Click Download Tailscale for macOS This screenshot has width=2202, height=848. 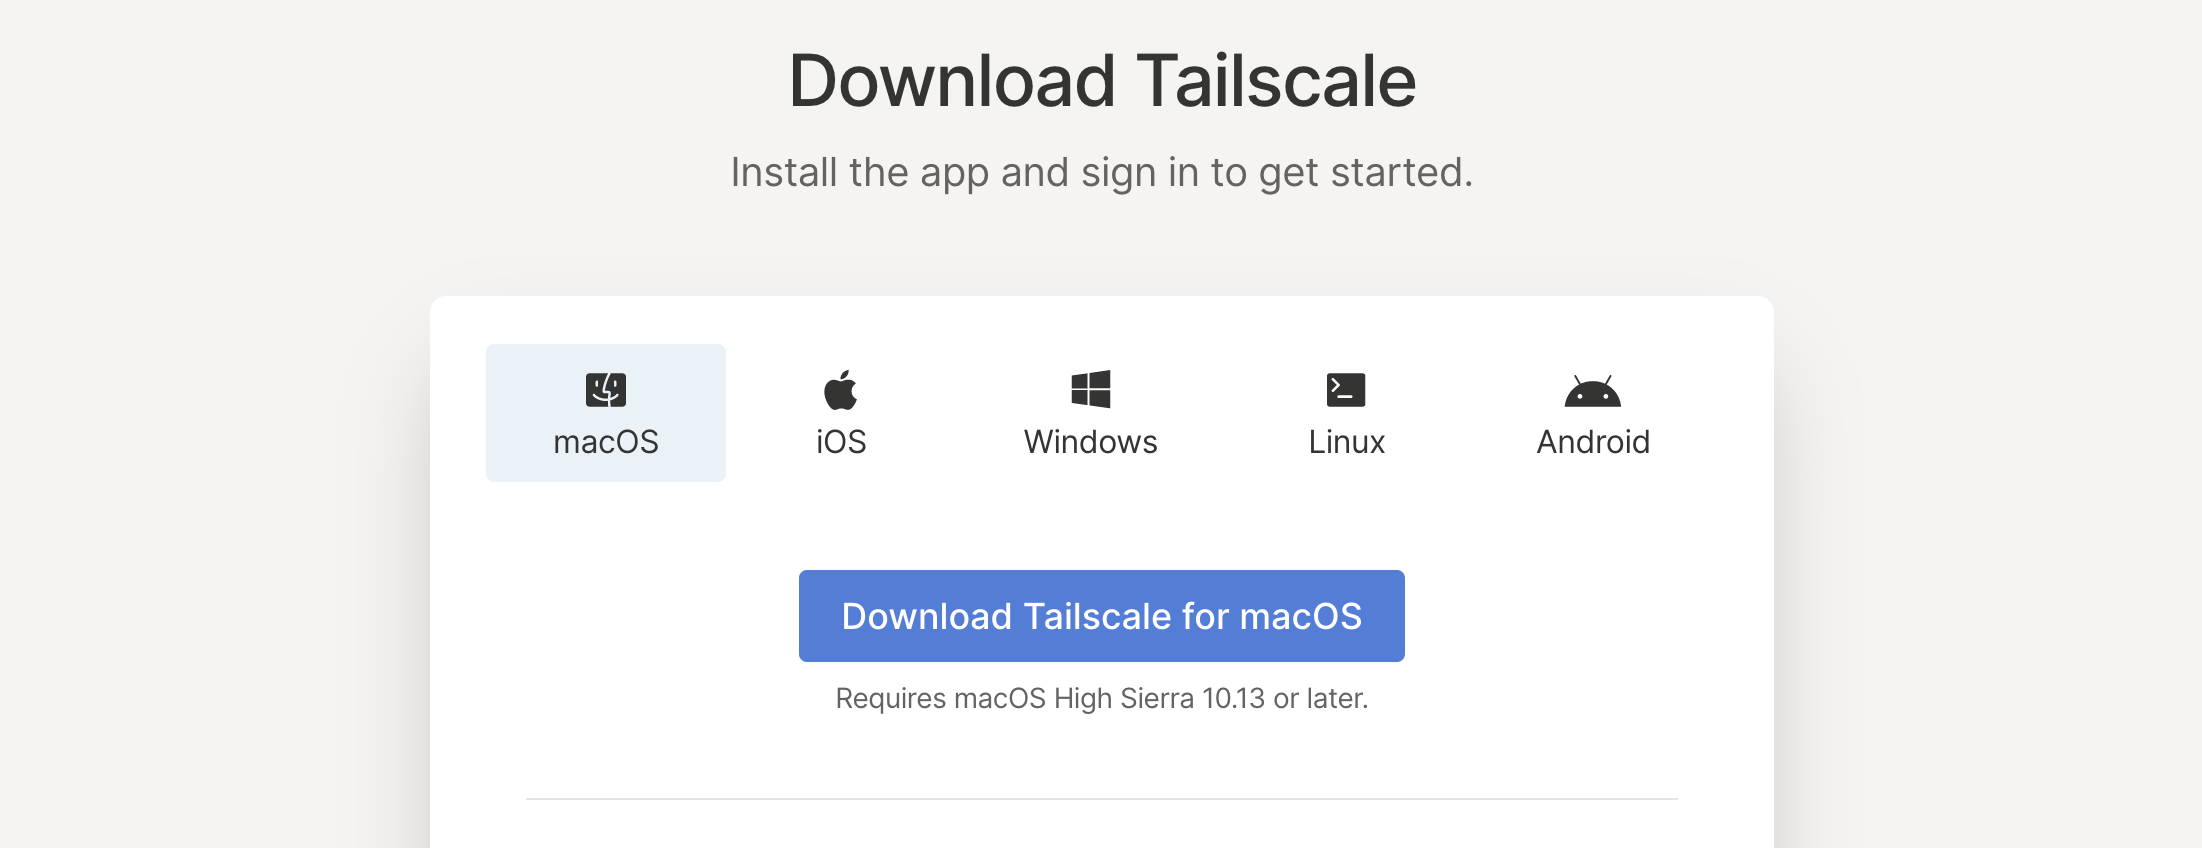pyautogui.click(x=1101, y=615)
